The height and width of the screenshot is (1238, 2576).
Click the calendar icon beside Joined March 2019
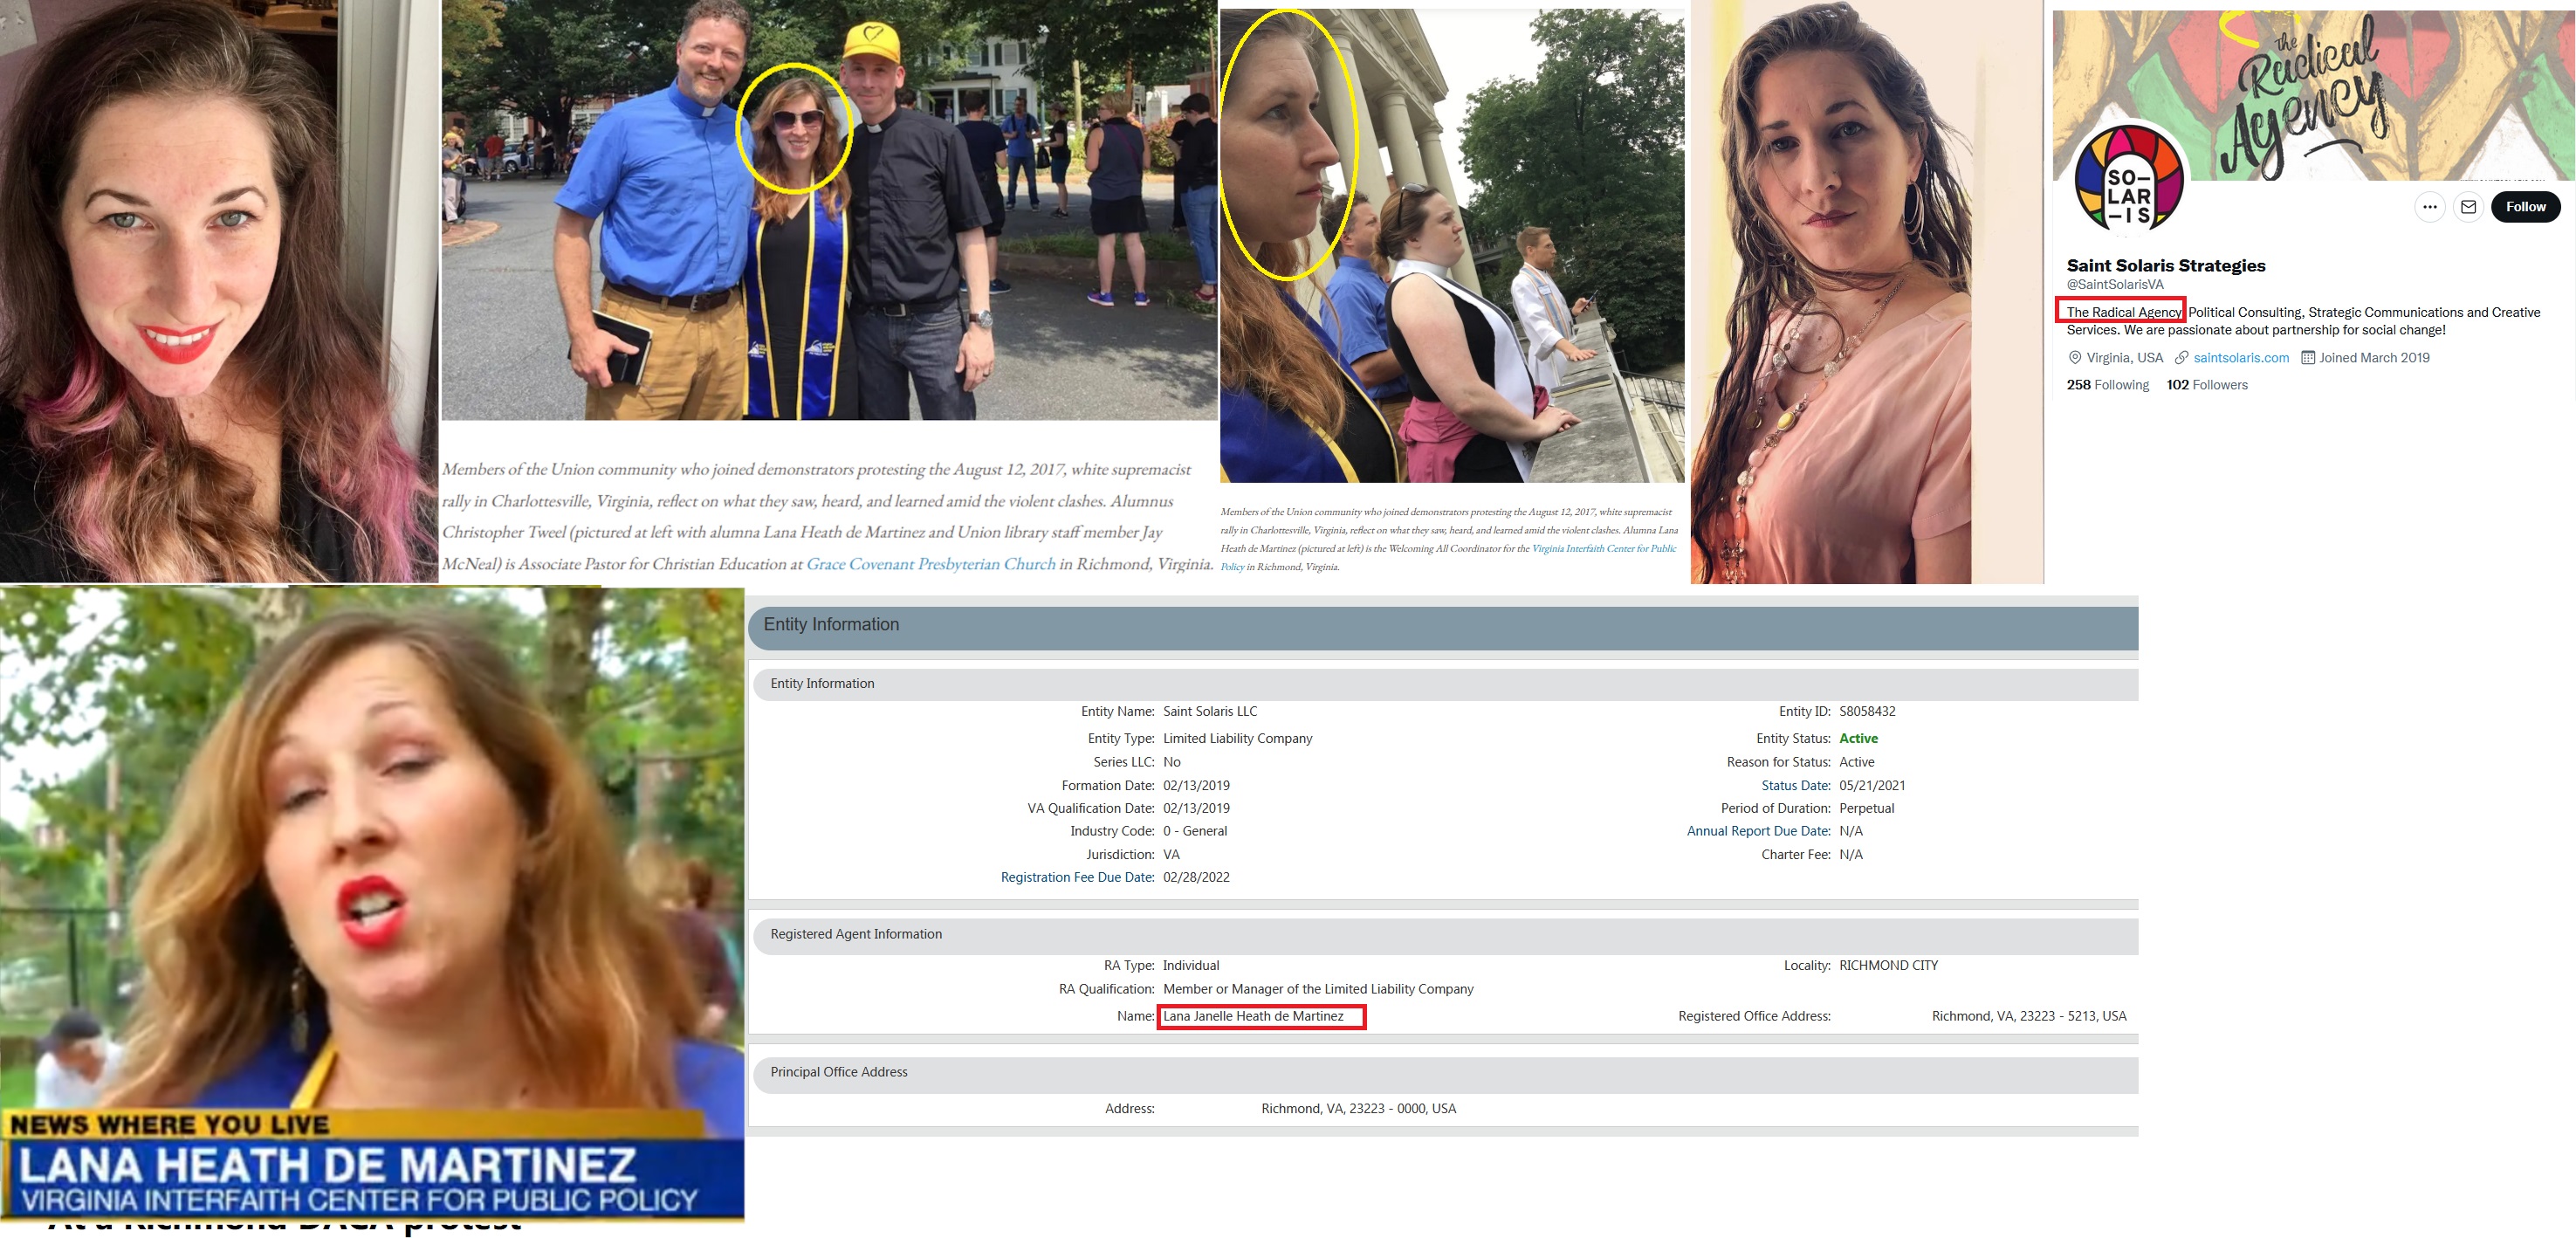click(x=2308, y=358)
